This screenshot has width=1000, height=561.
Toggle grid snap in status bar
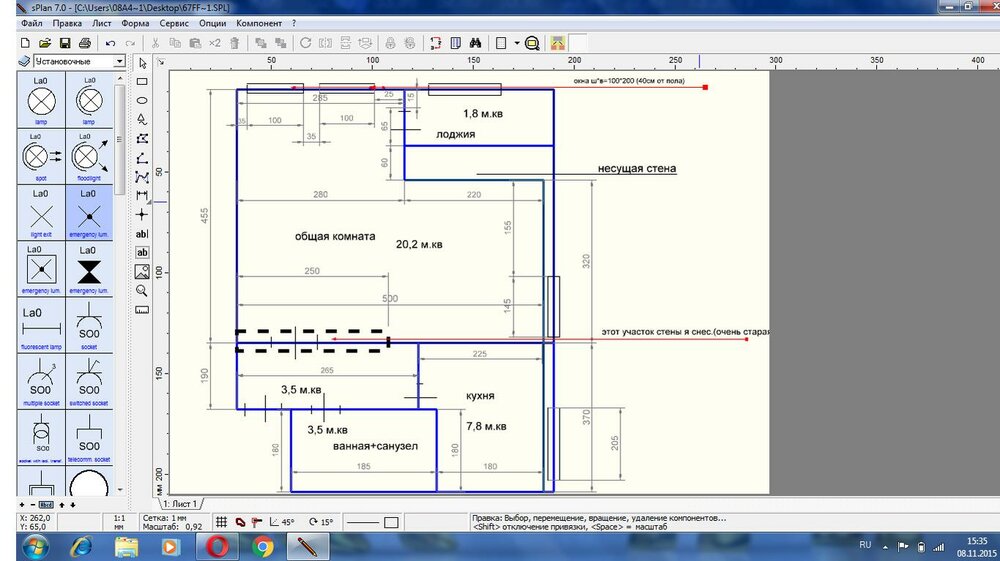click(x=223, y=522)
